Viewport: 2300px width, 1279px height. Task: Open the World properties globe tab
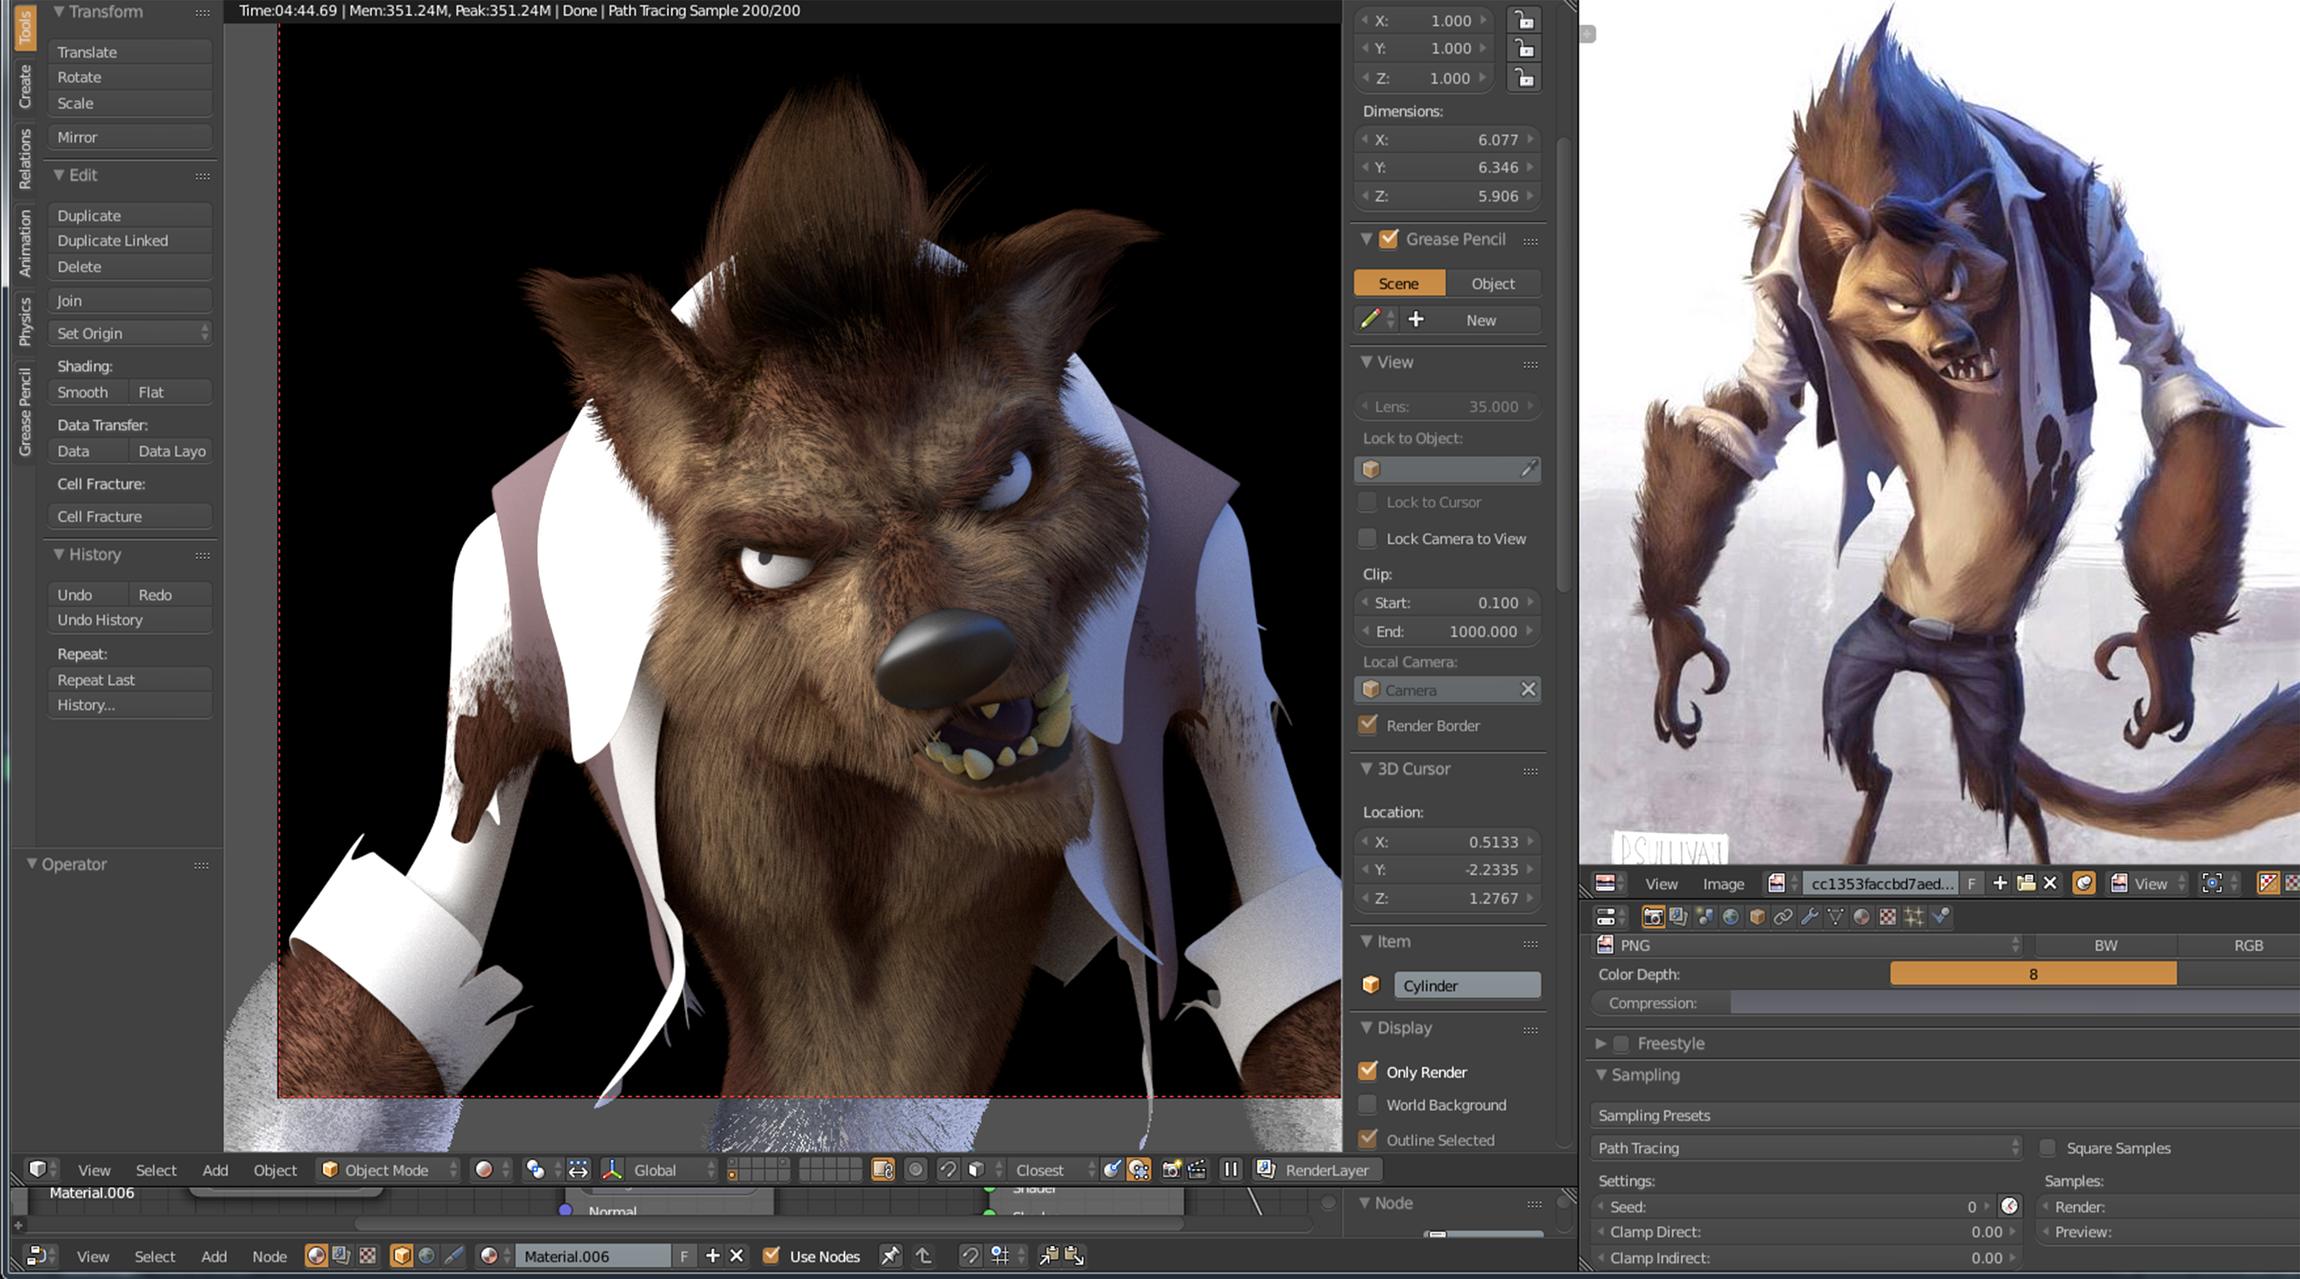point(1731,916)
